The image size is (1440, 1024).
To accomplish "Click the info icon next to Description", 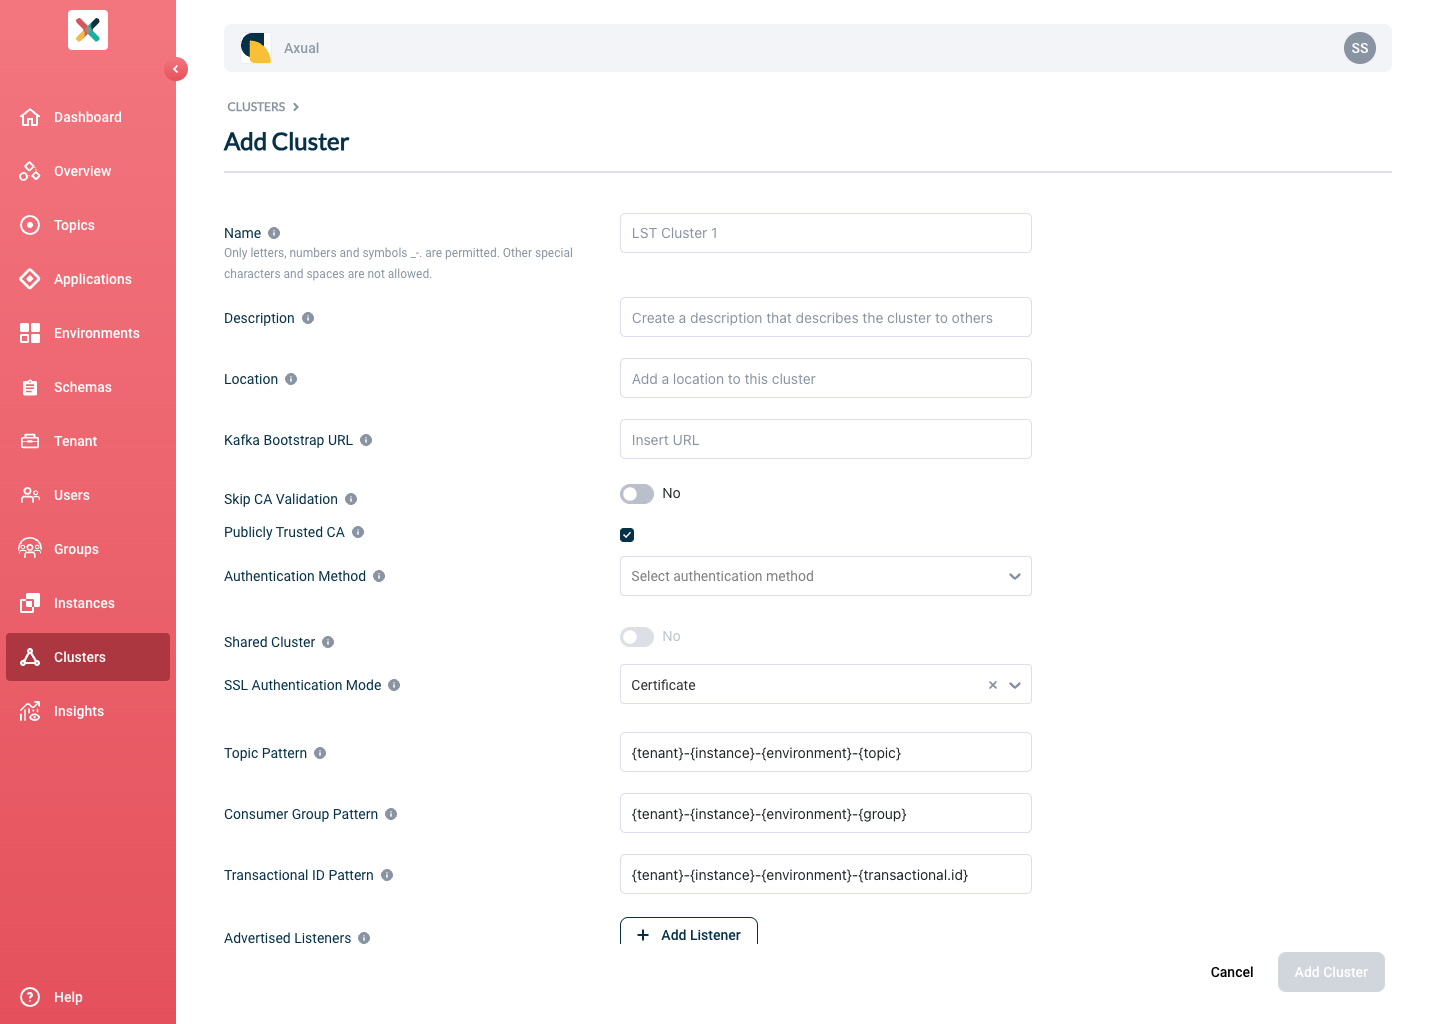I will 308,318.
